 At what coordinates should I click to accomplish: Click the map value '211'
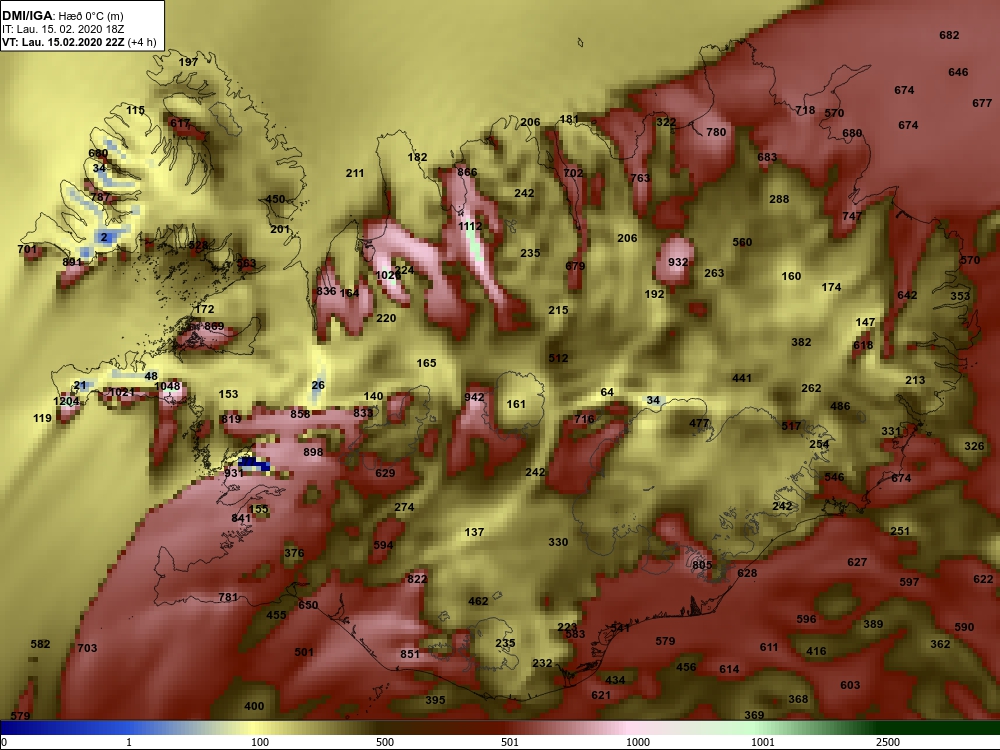[x=355, y=173]
